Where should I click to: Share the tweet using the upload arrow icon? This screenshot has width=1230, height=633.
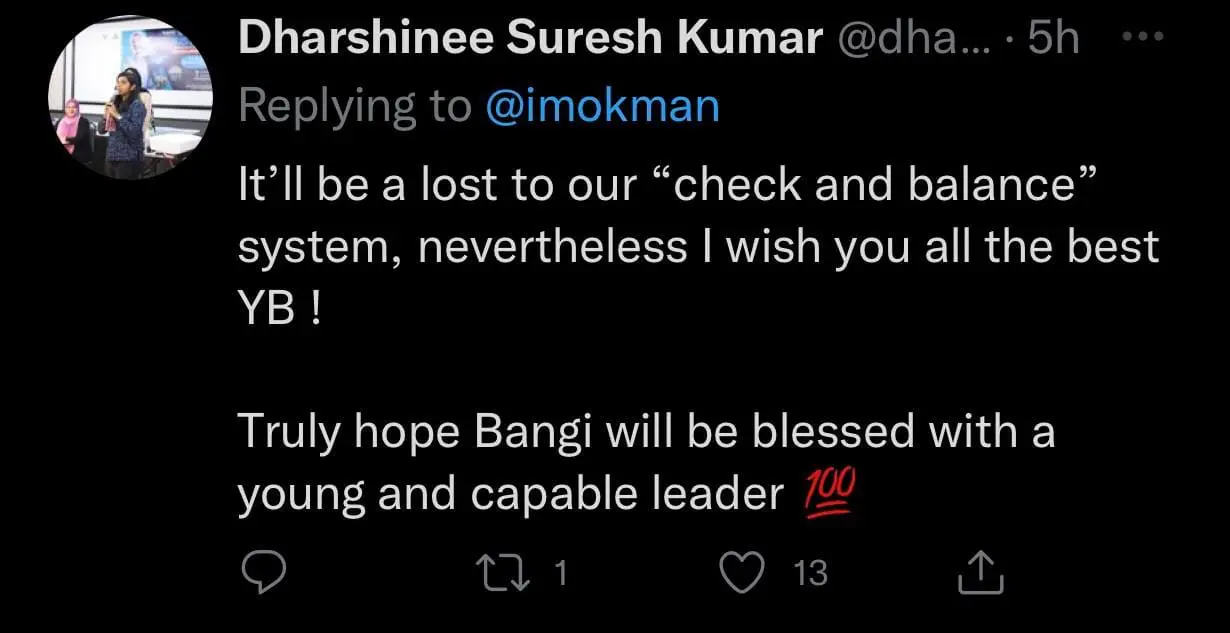[x=979, y=573]
